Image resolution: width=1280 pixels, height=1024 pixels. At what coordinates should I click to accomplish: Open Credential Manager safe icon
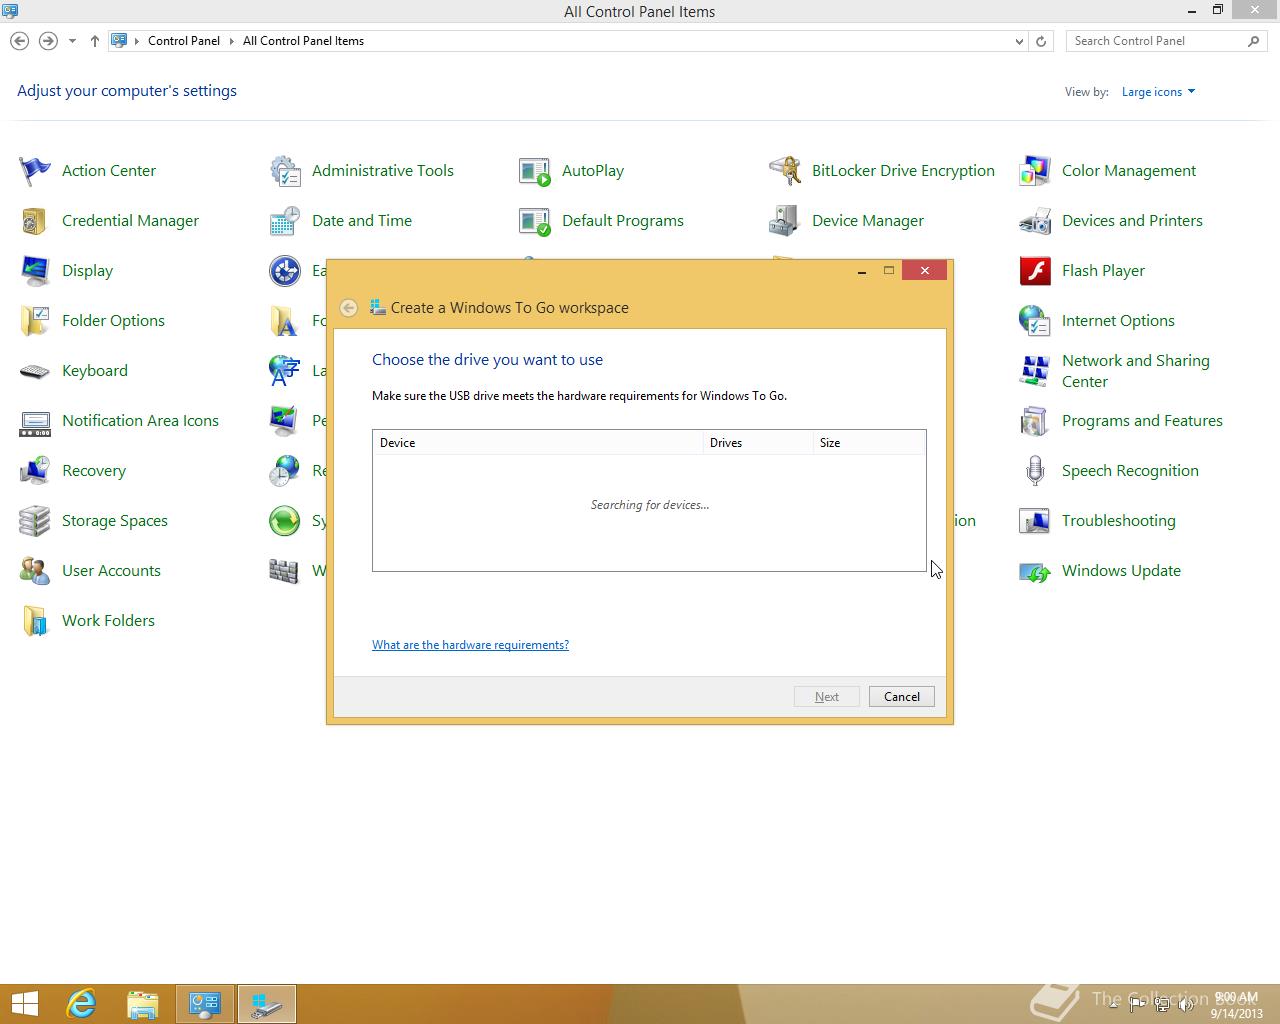pos(35,221)
